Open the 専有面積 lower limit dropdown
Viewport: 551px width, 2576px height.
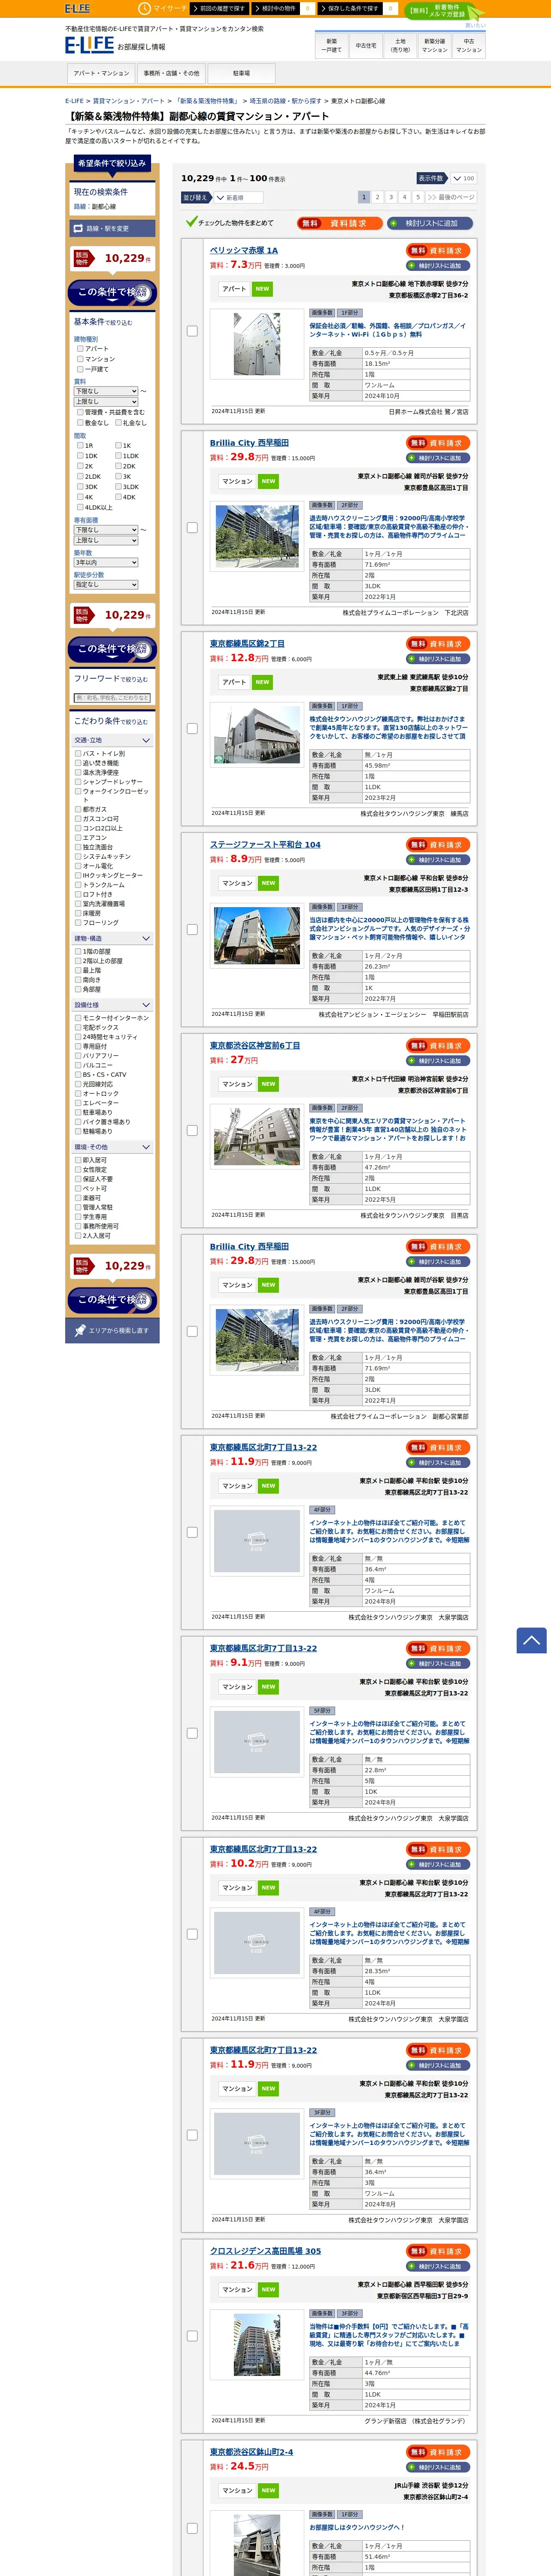[106, 530]
